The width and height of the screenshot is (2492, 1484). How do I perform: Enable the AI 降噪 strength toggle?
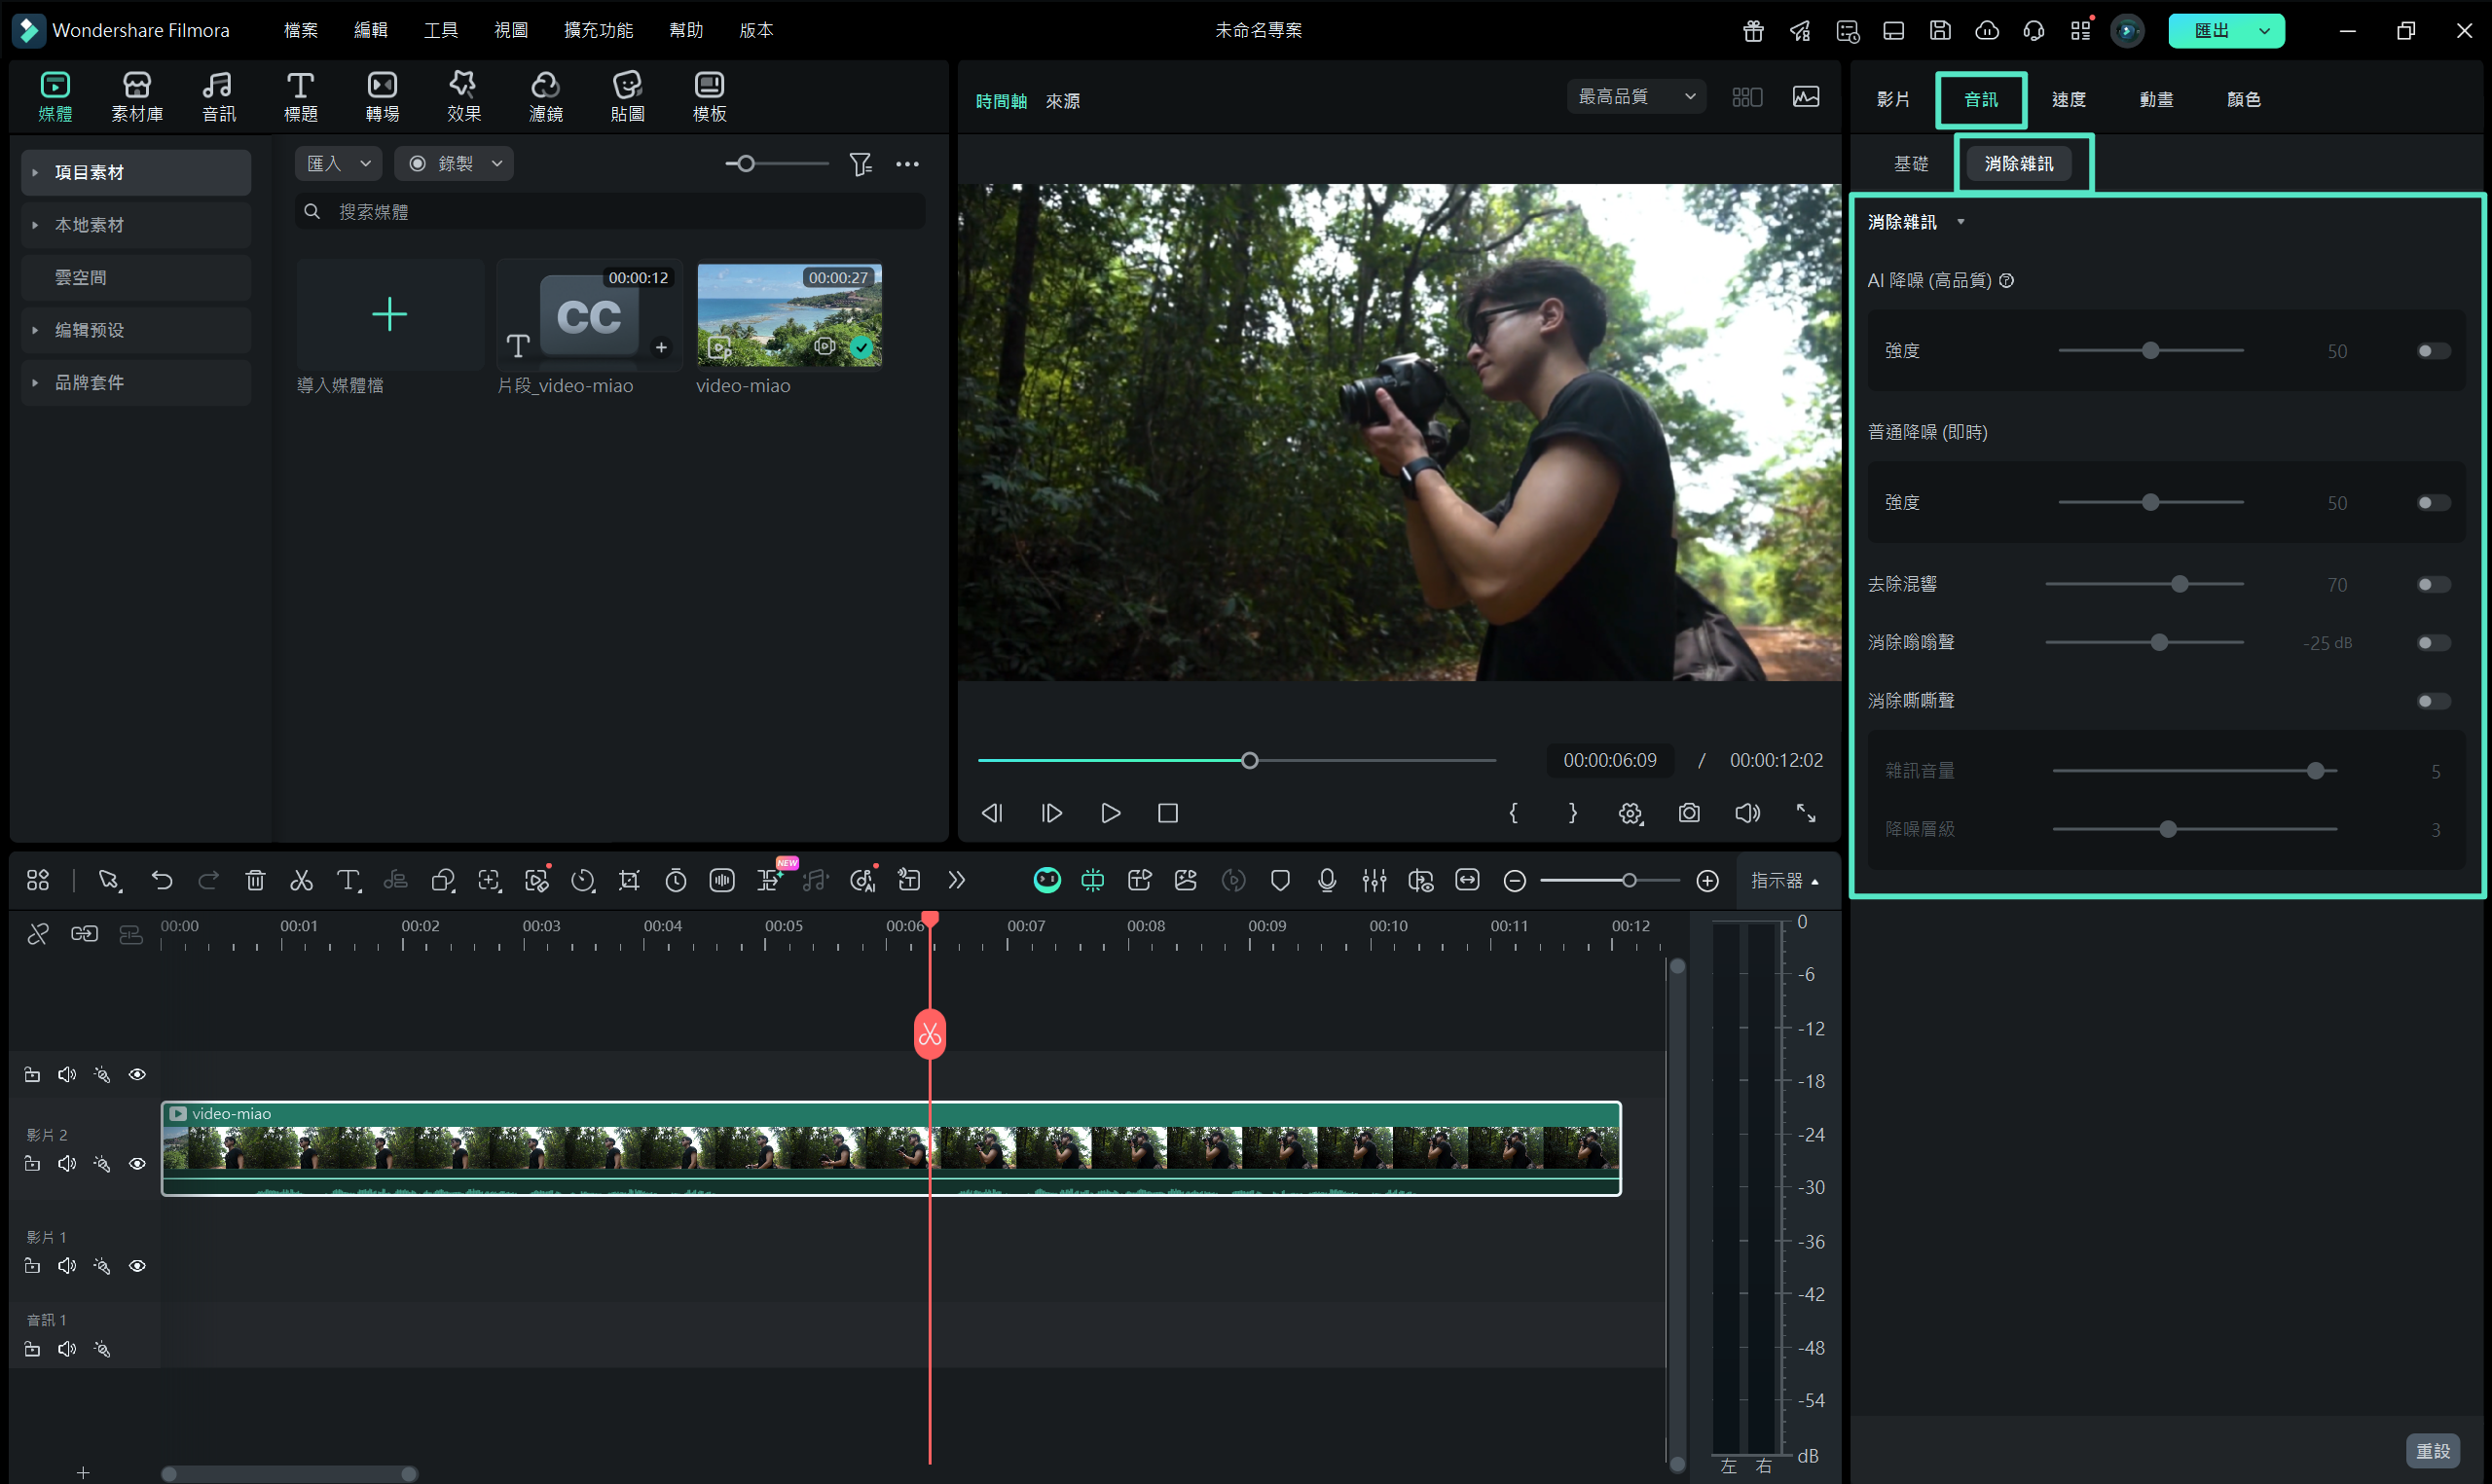(2433, 351)
